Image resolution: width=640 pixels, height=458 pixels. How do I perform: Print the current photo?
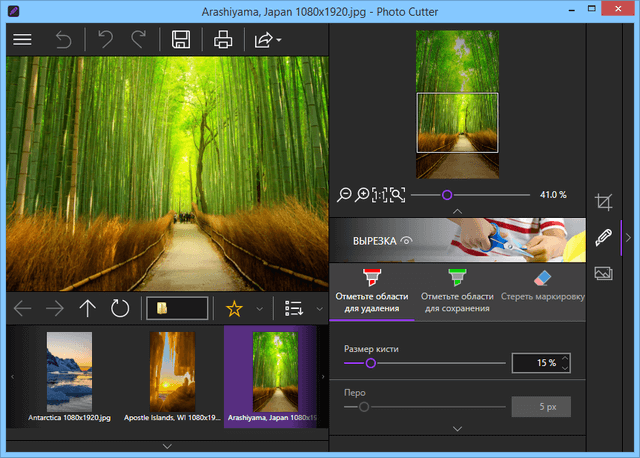coord(223,40)
